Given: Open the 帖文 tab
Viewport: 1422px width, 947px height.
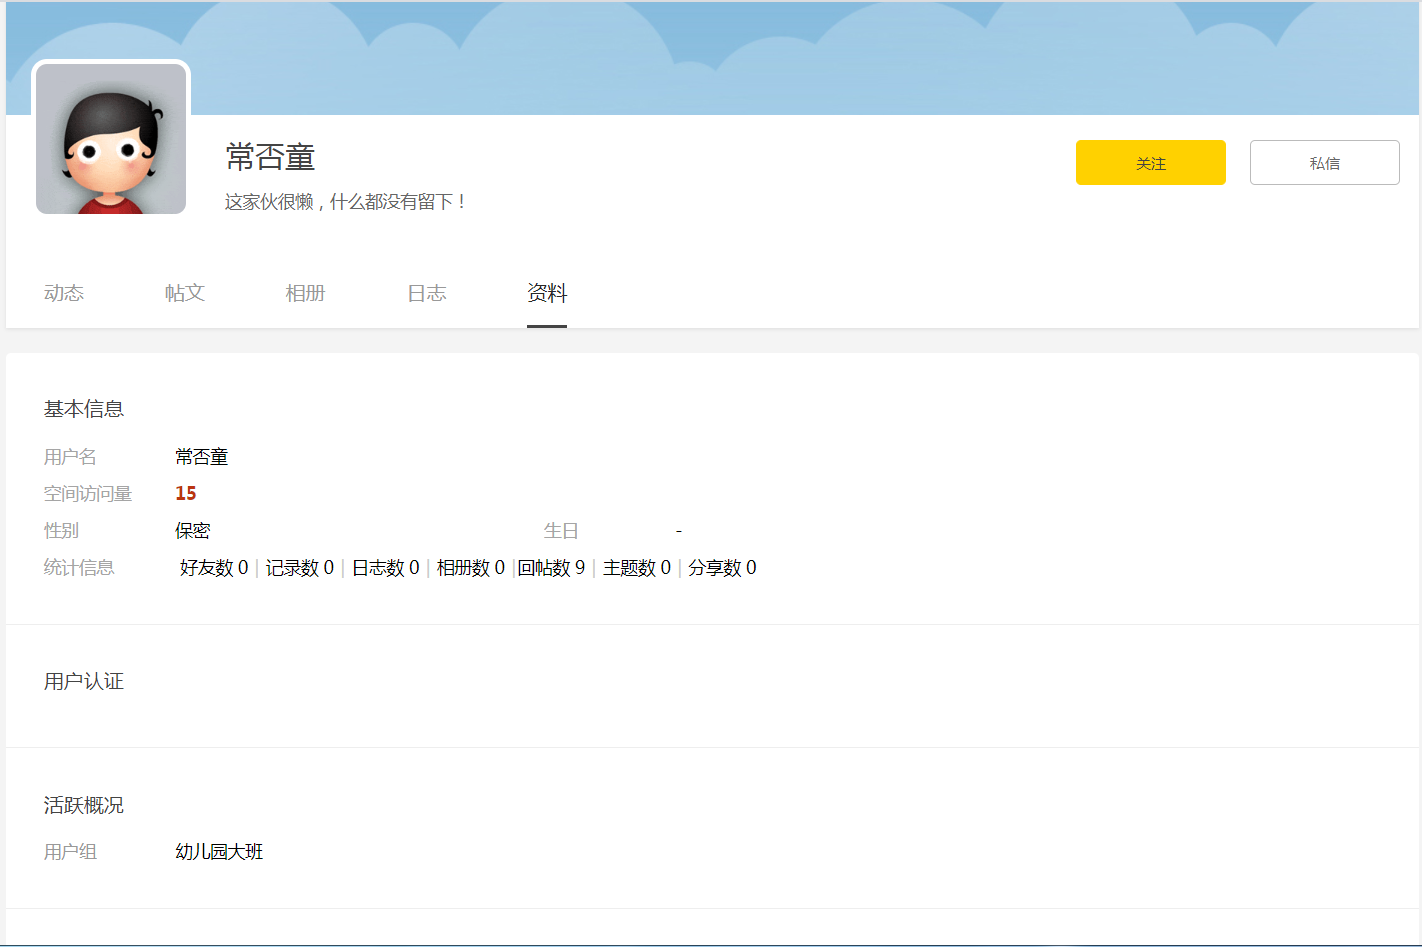Looking at the screenshot, I should coord(185,293).
